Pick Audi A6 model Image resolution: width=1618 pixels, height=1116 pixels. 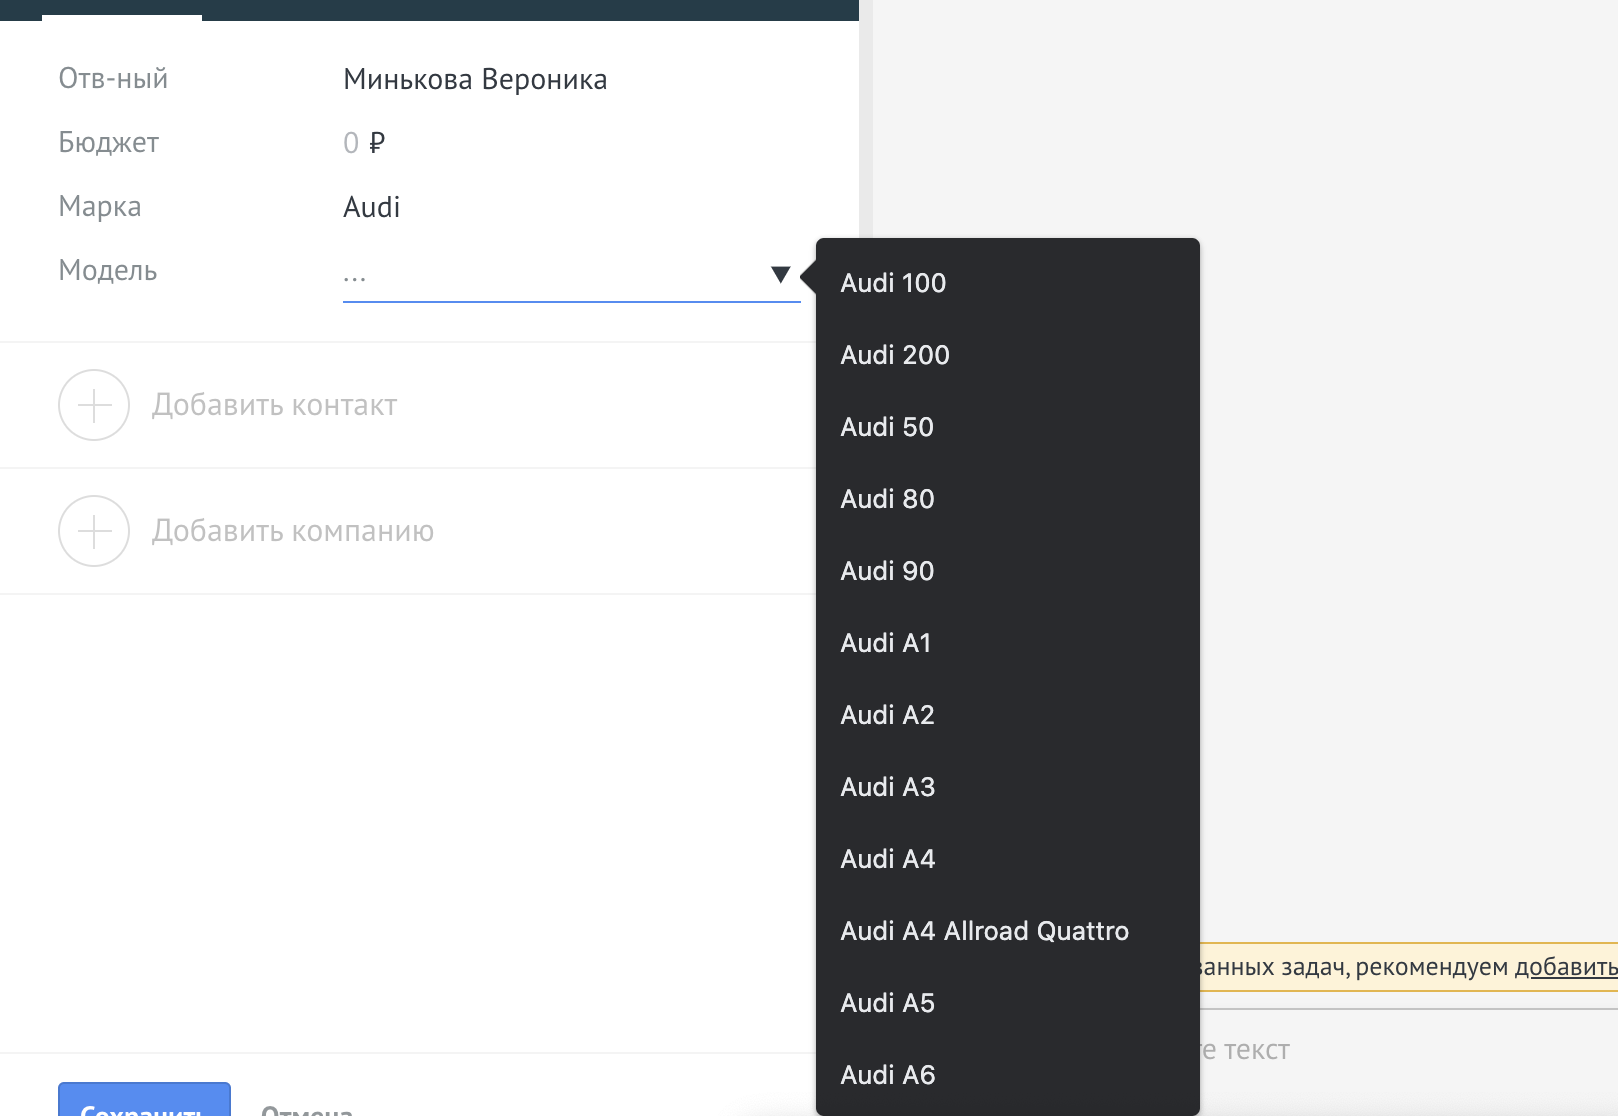point(887,1075)
